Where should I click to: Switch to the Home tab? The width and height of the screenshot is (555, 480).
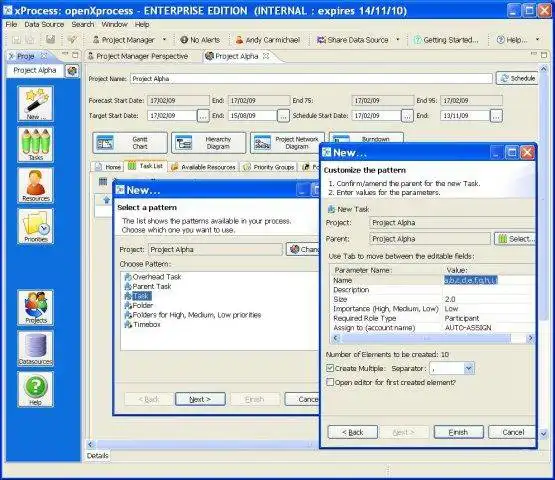click(108, 167)
